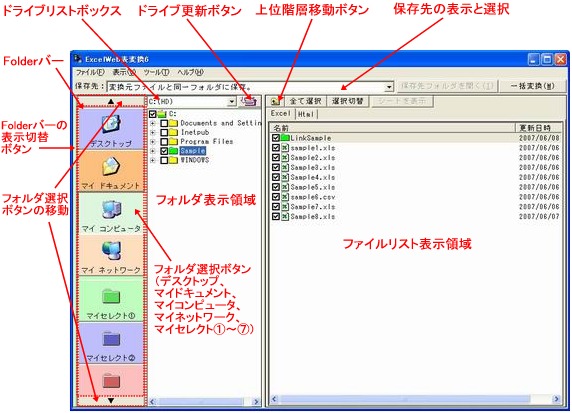This screenshot has width=572, height=413.
Task: Open the デスクトップ folder button
Action: coord(111,129)
